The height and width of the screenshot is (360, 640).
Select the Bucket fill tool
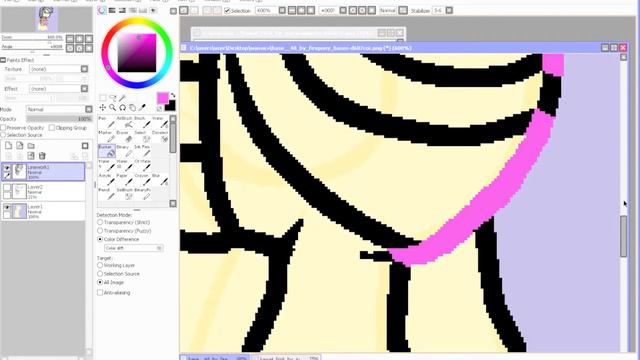coord(107,151)
